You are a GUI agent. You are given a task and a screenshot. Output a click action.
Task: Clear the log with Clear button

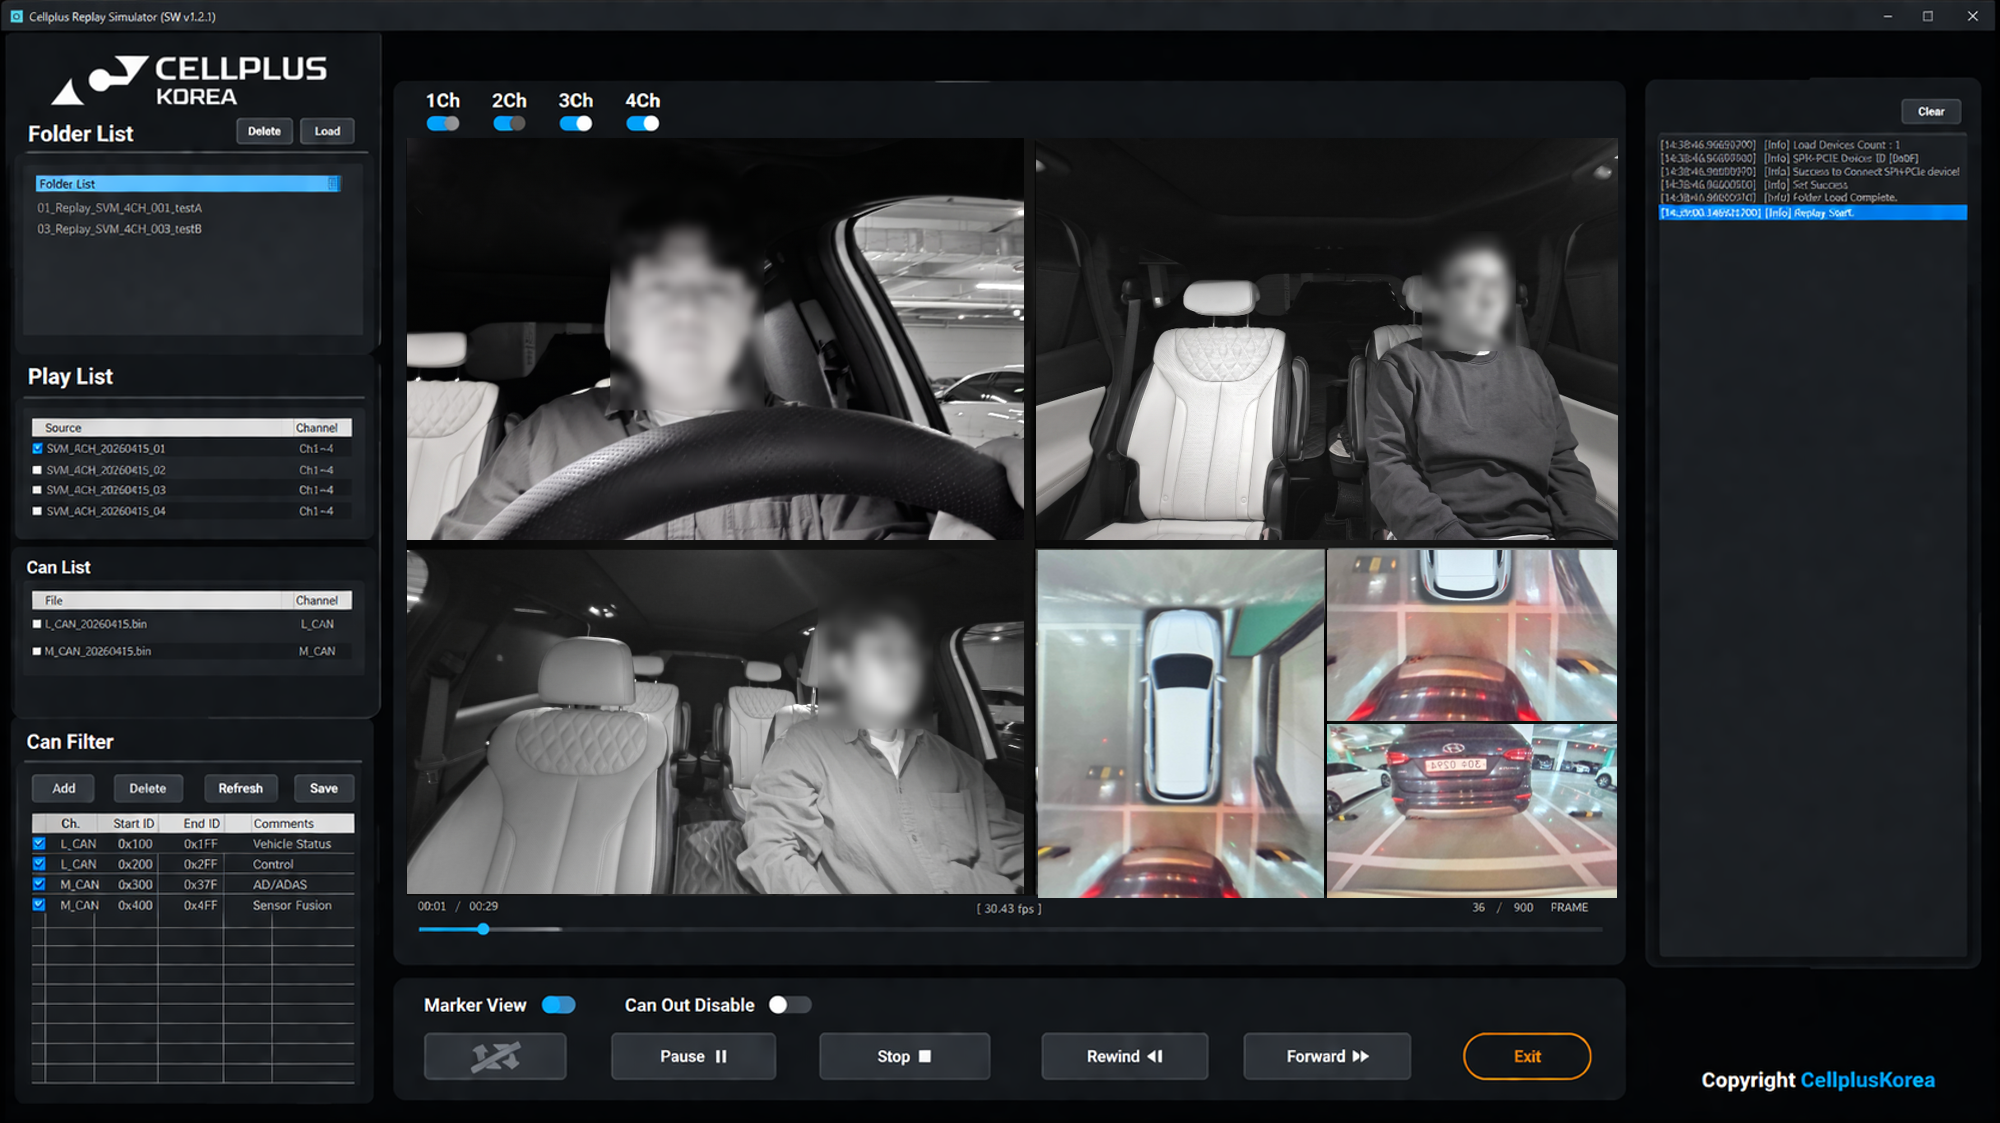1930,111
